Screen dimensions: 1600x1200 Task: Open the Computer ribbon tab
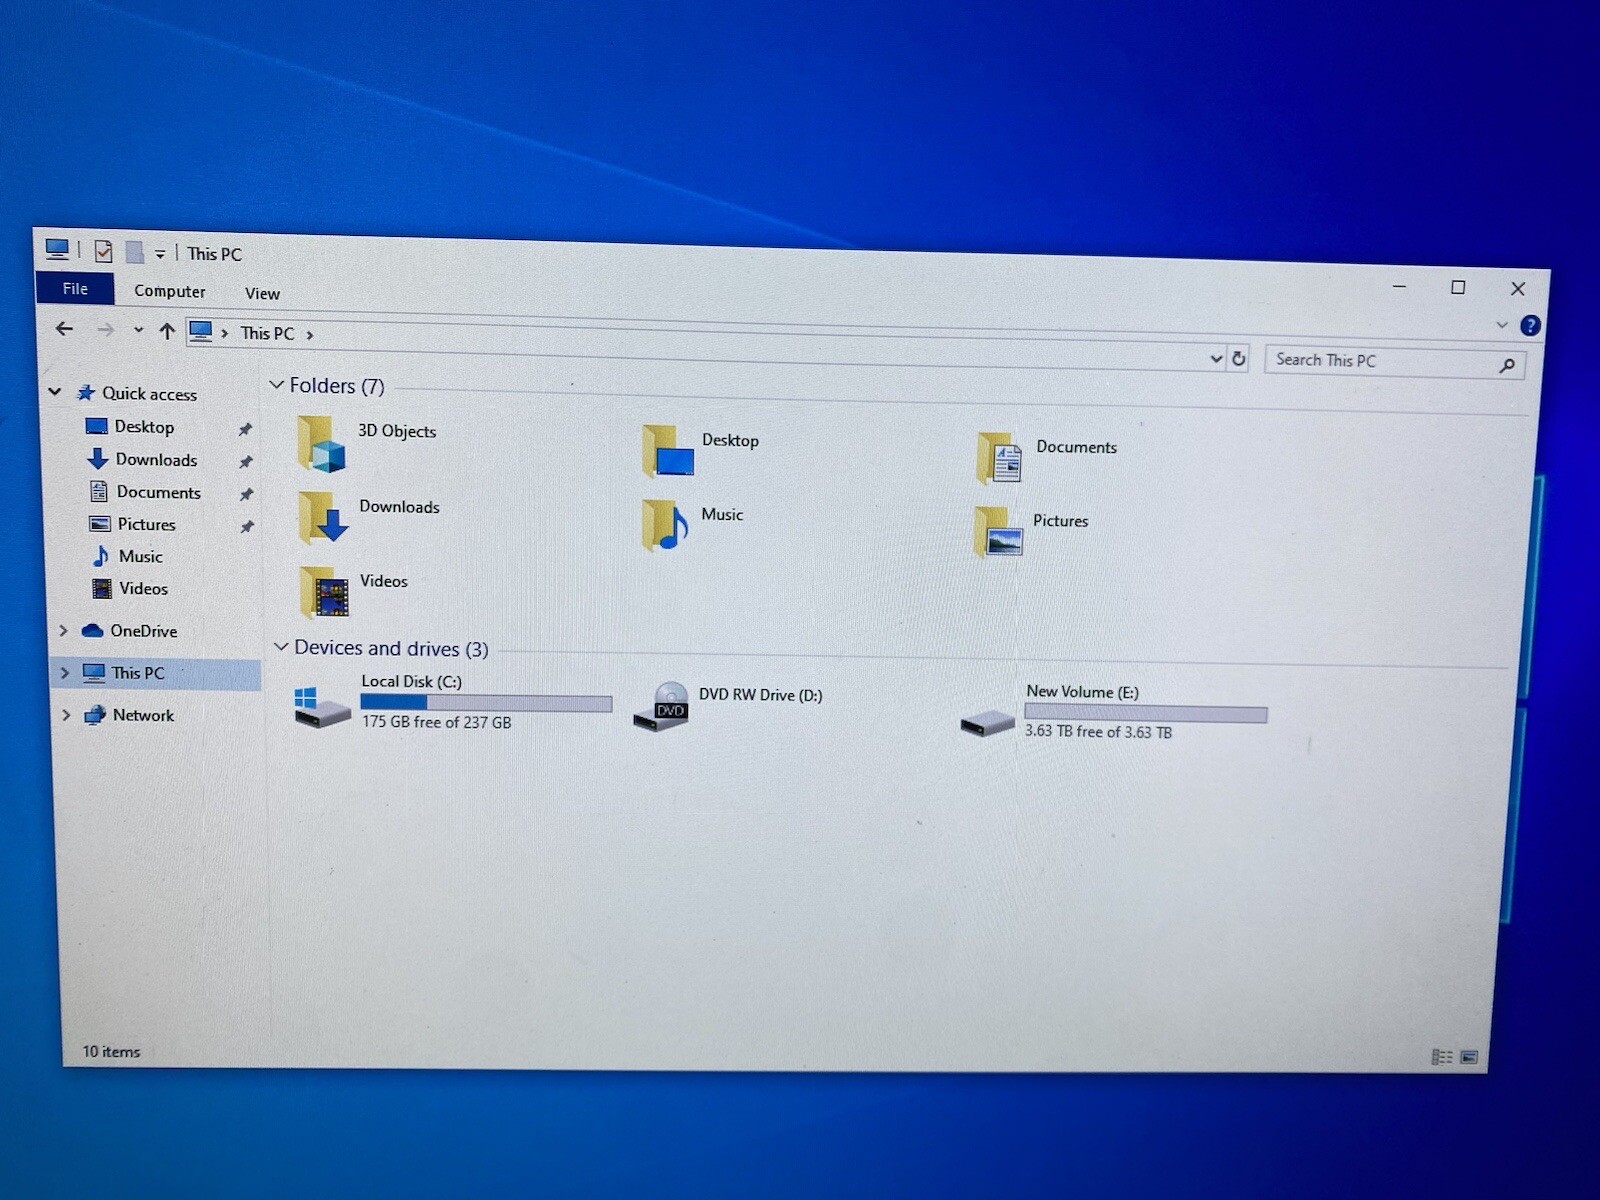point(169,291)
